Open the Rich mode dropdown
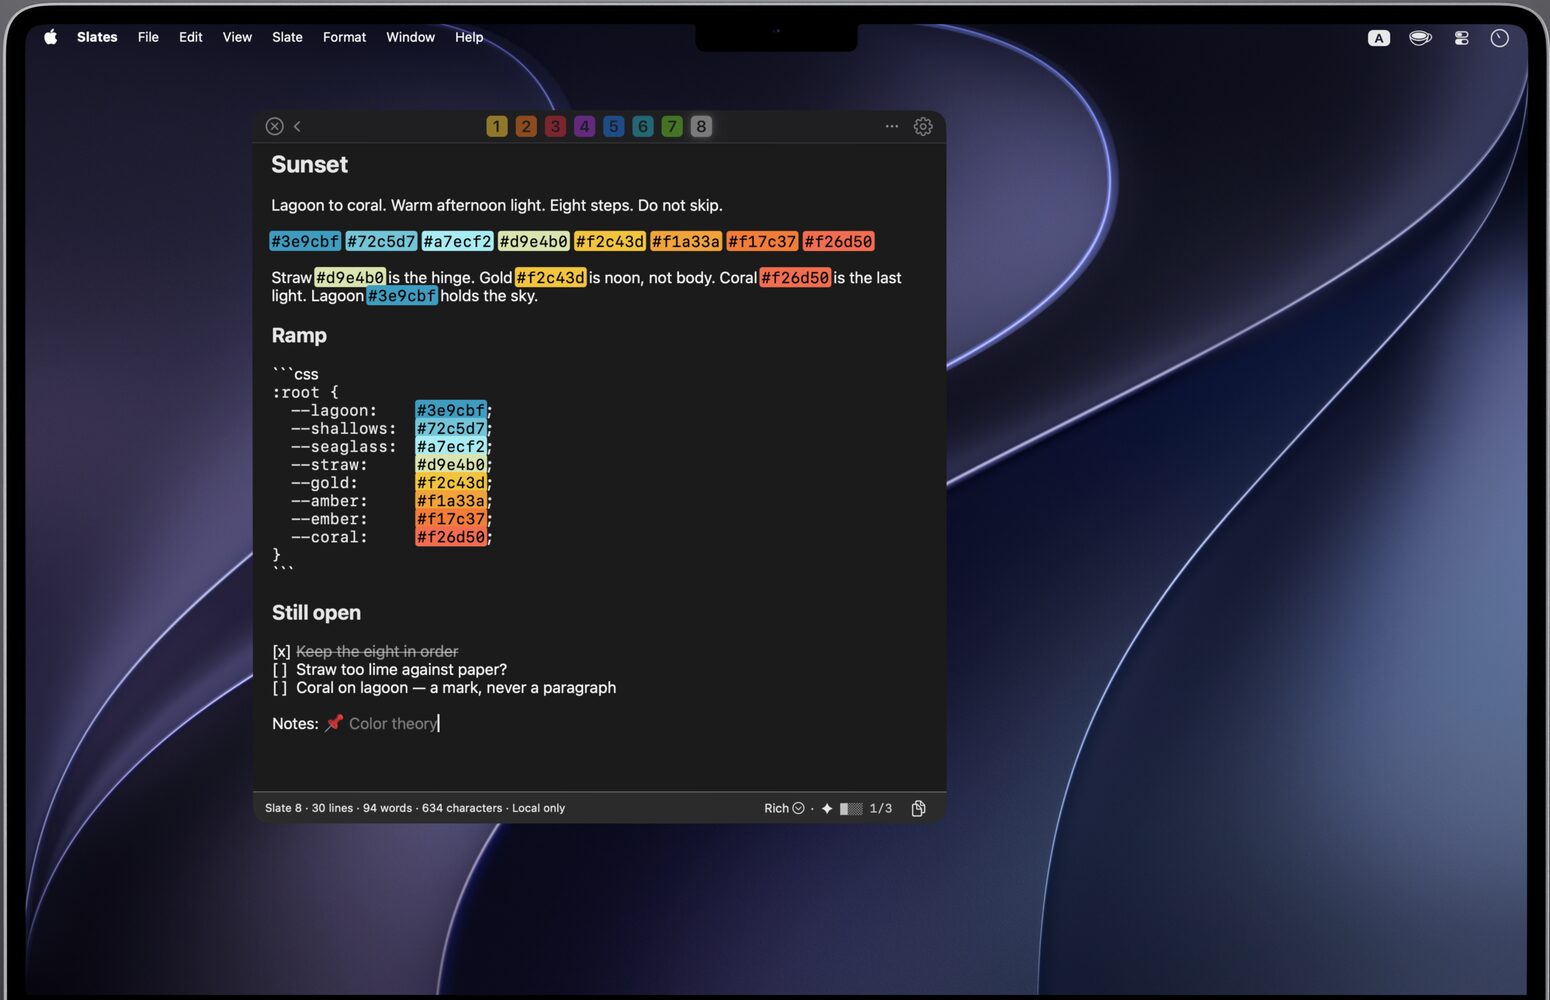The width and height of the screenshot is (1550, 1000). (x=784, y=808)
